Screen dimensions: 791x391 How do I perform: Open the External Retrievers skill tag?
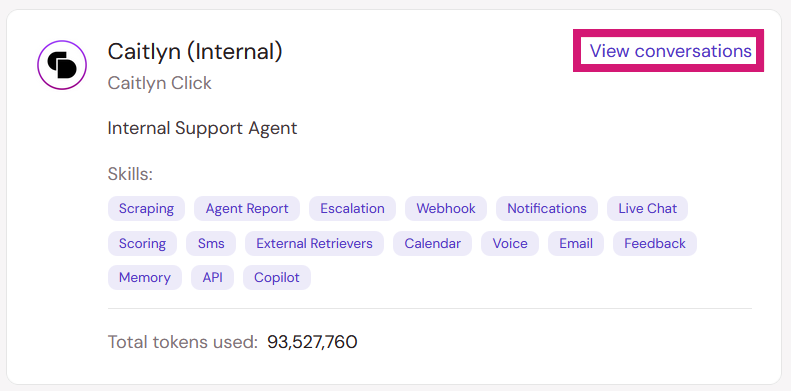click(314, 243)
